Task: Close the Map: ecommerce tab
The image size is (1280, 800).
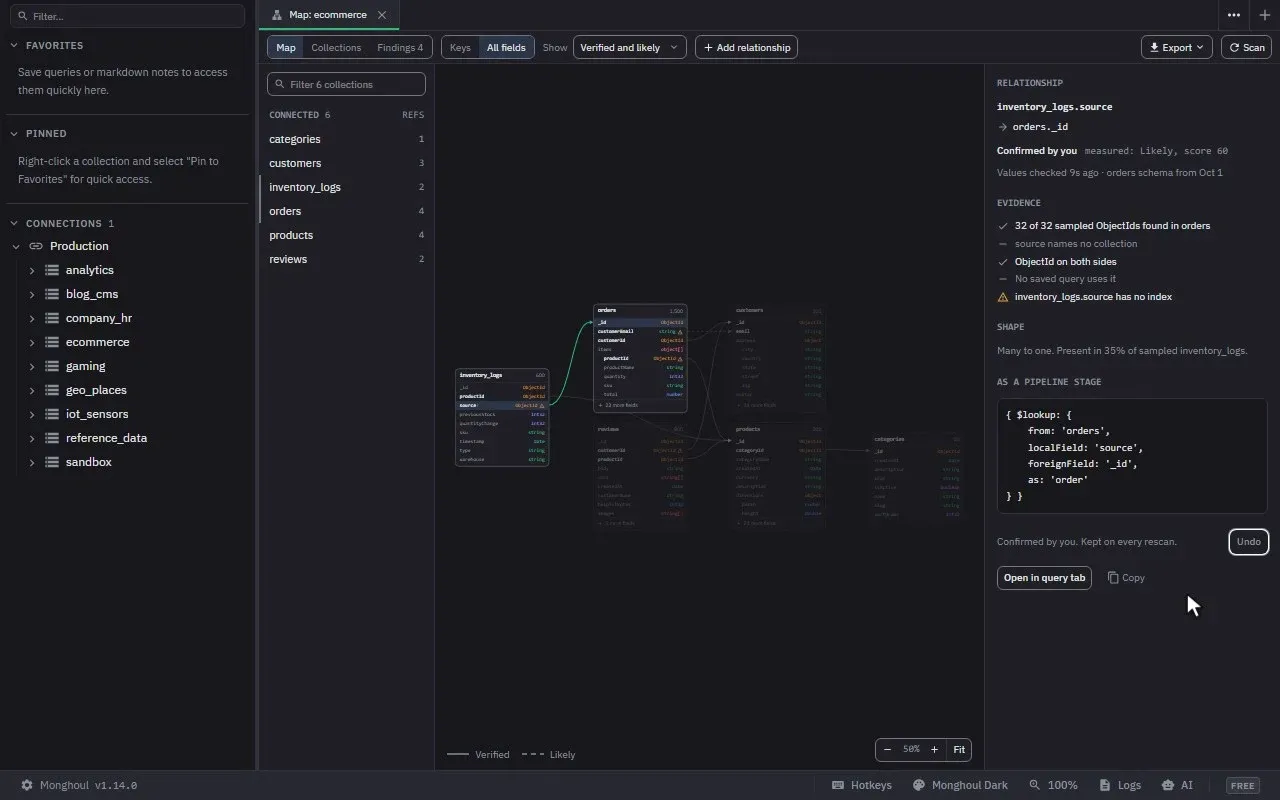Action: click(382, 15)
